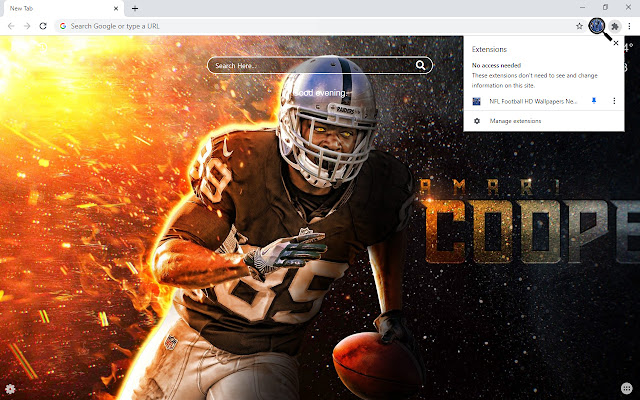Click the Google logo in address bar

point(63,26)
